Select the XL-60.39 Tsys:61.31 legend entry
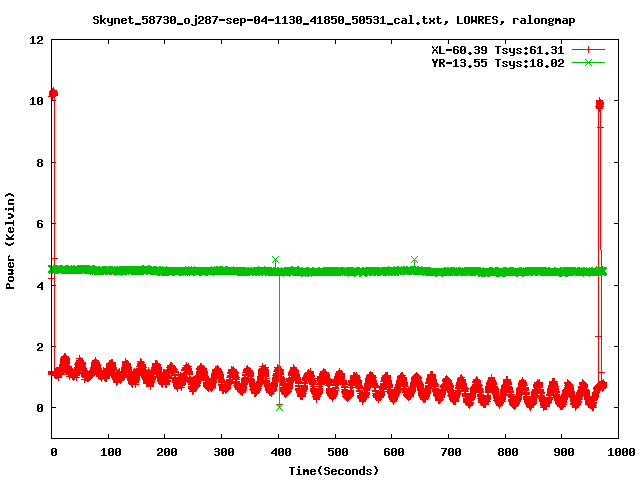Image resolution: width=640 pixels, height=480 pixels. coord(498,50)
